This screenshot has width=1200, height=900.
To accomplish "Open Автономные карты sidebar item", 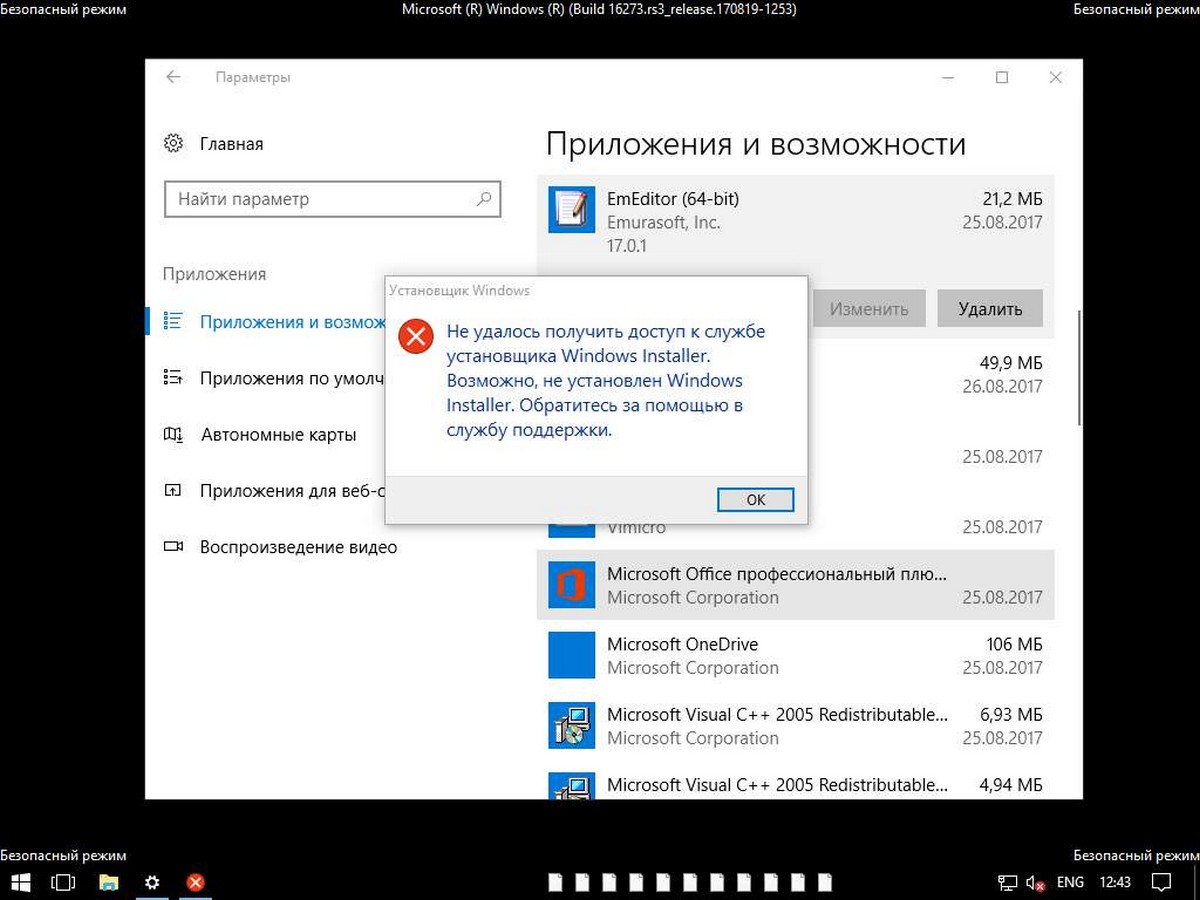I will point(267,435).
